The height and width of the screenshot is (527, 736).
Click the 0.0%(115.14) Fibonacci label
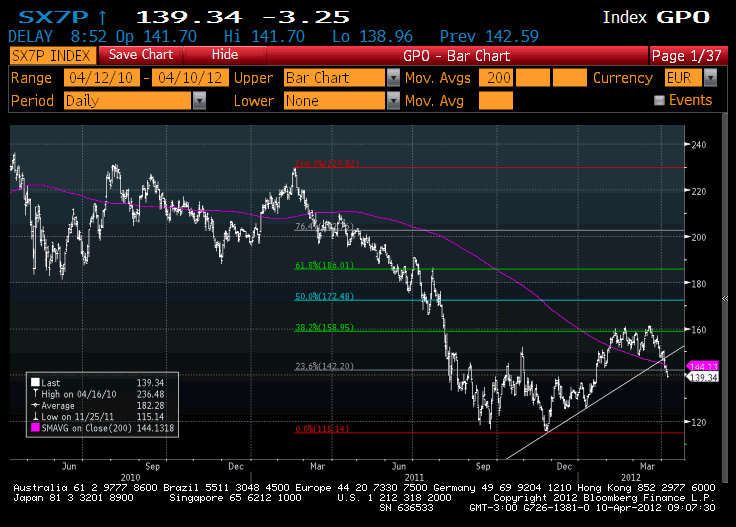[322, 429]
